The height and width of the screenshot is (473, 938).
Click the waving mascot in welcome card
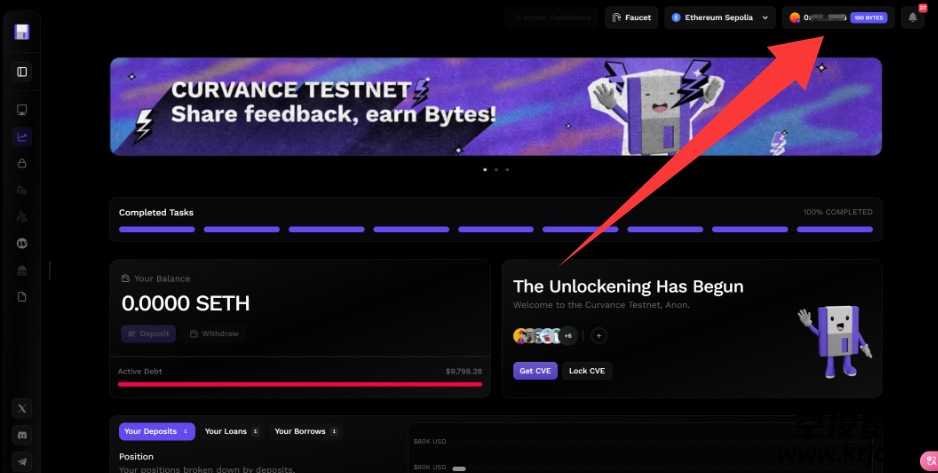[836, 342]
